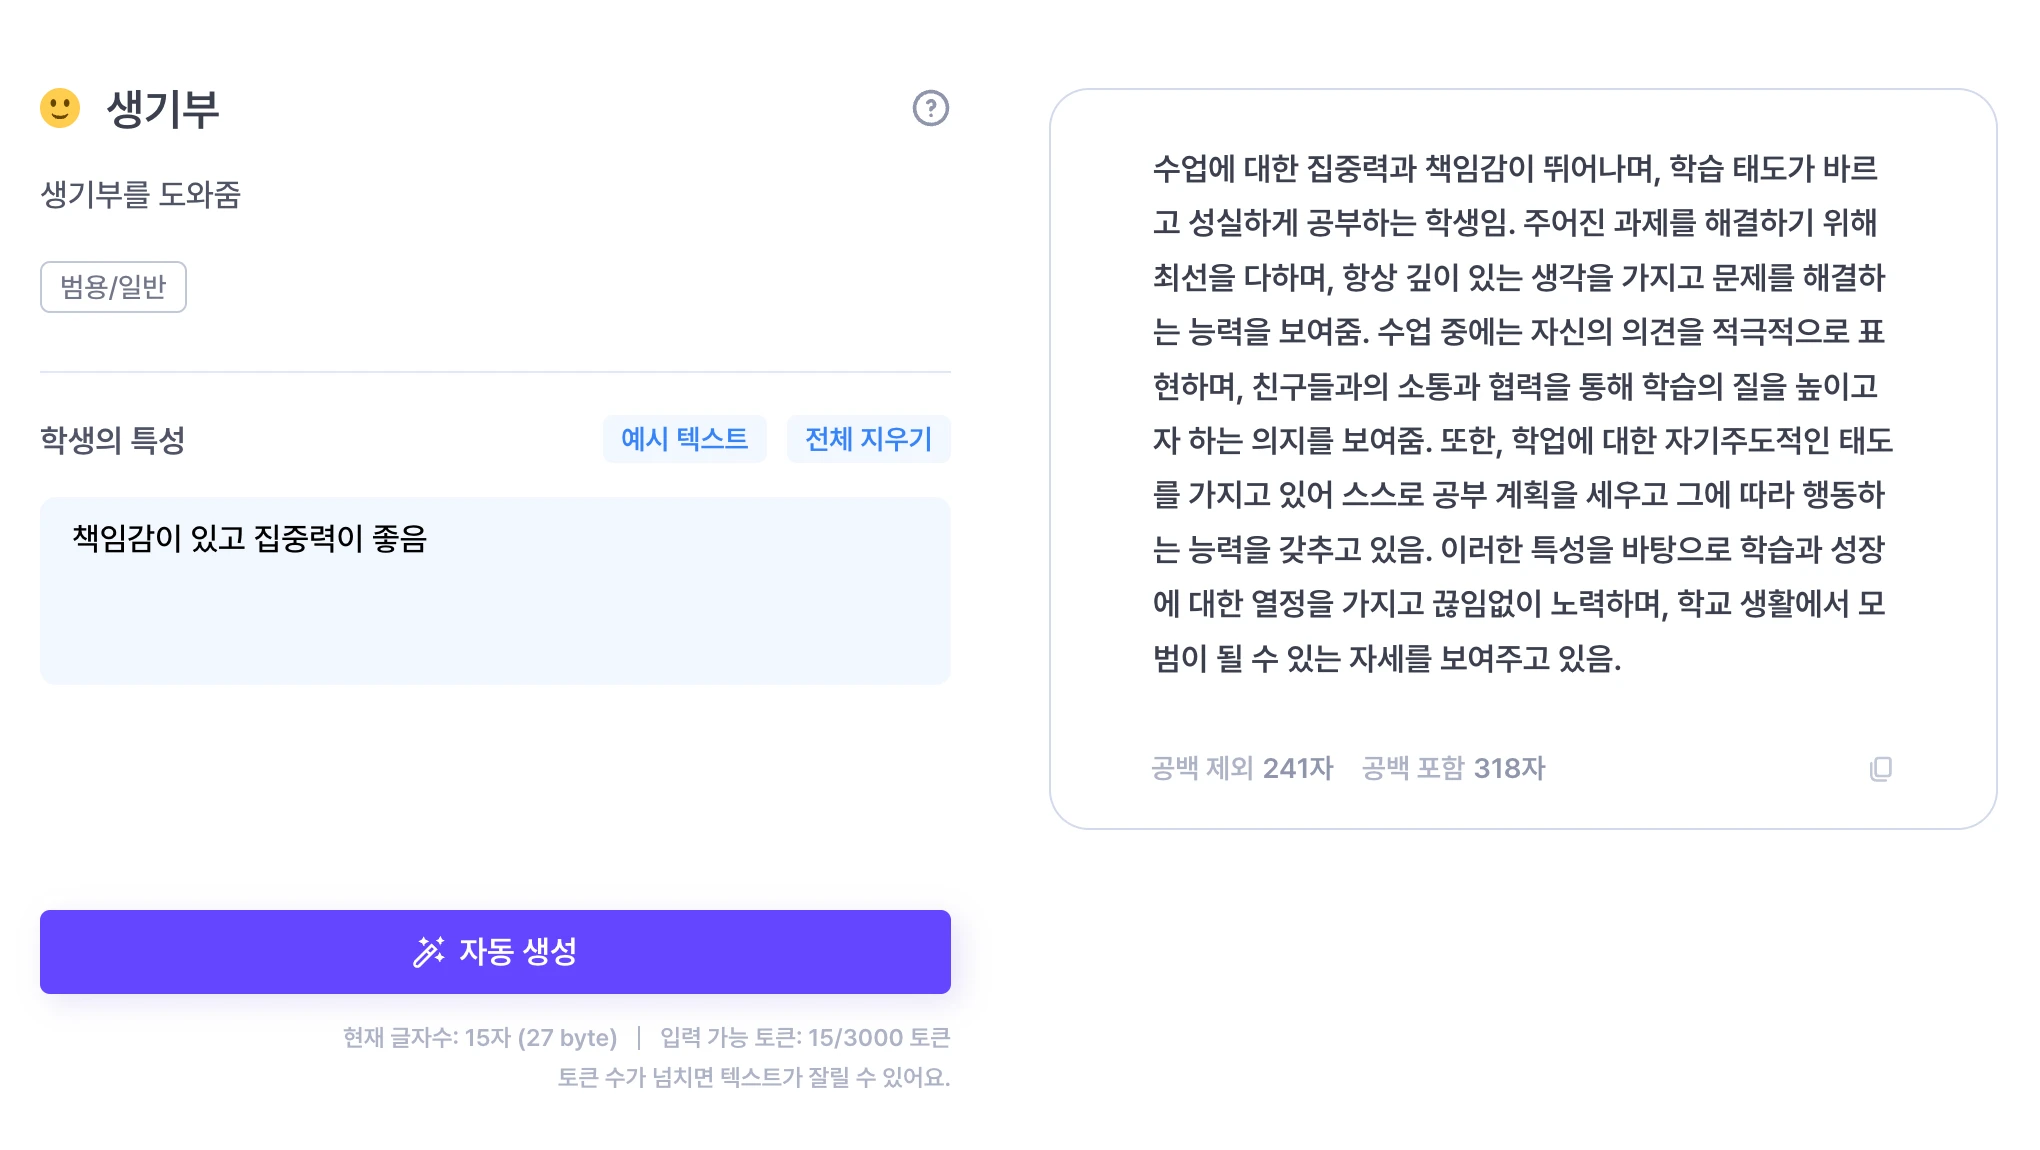Screen dimensions: 2040x1150
Task: Click the result card's bottom footer area
Action: [1522, 768]
